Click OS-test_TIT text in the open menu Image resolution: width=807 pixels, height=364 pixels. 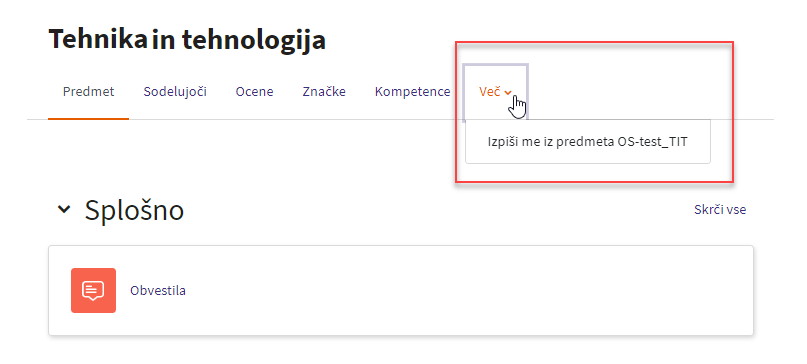(652, 142)
